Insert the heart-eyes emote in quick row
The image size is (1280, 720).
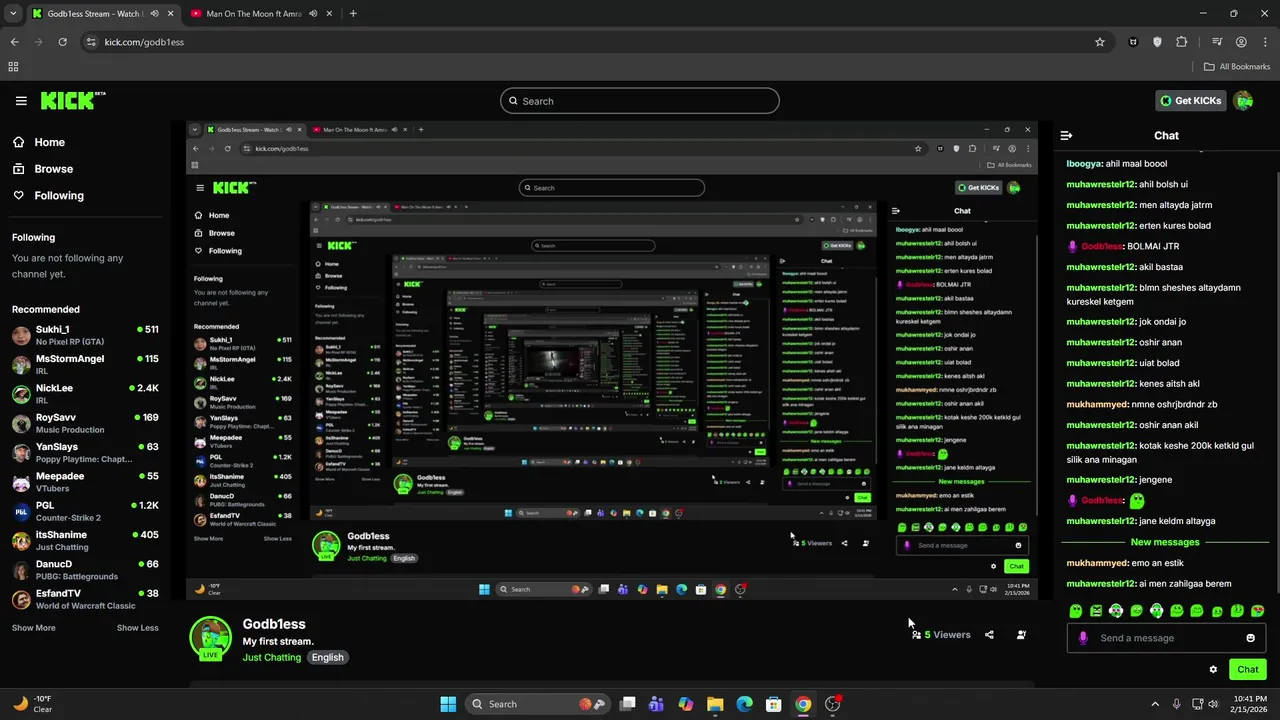tap(1257, 611)
